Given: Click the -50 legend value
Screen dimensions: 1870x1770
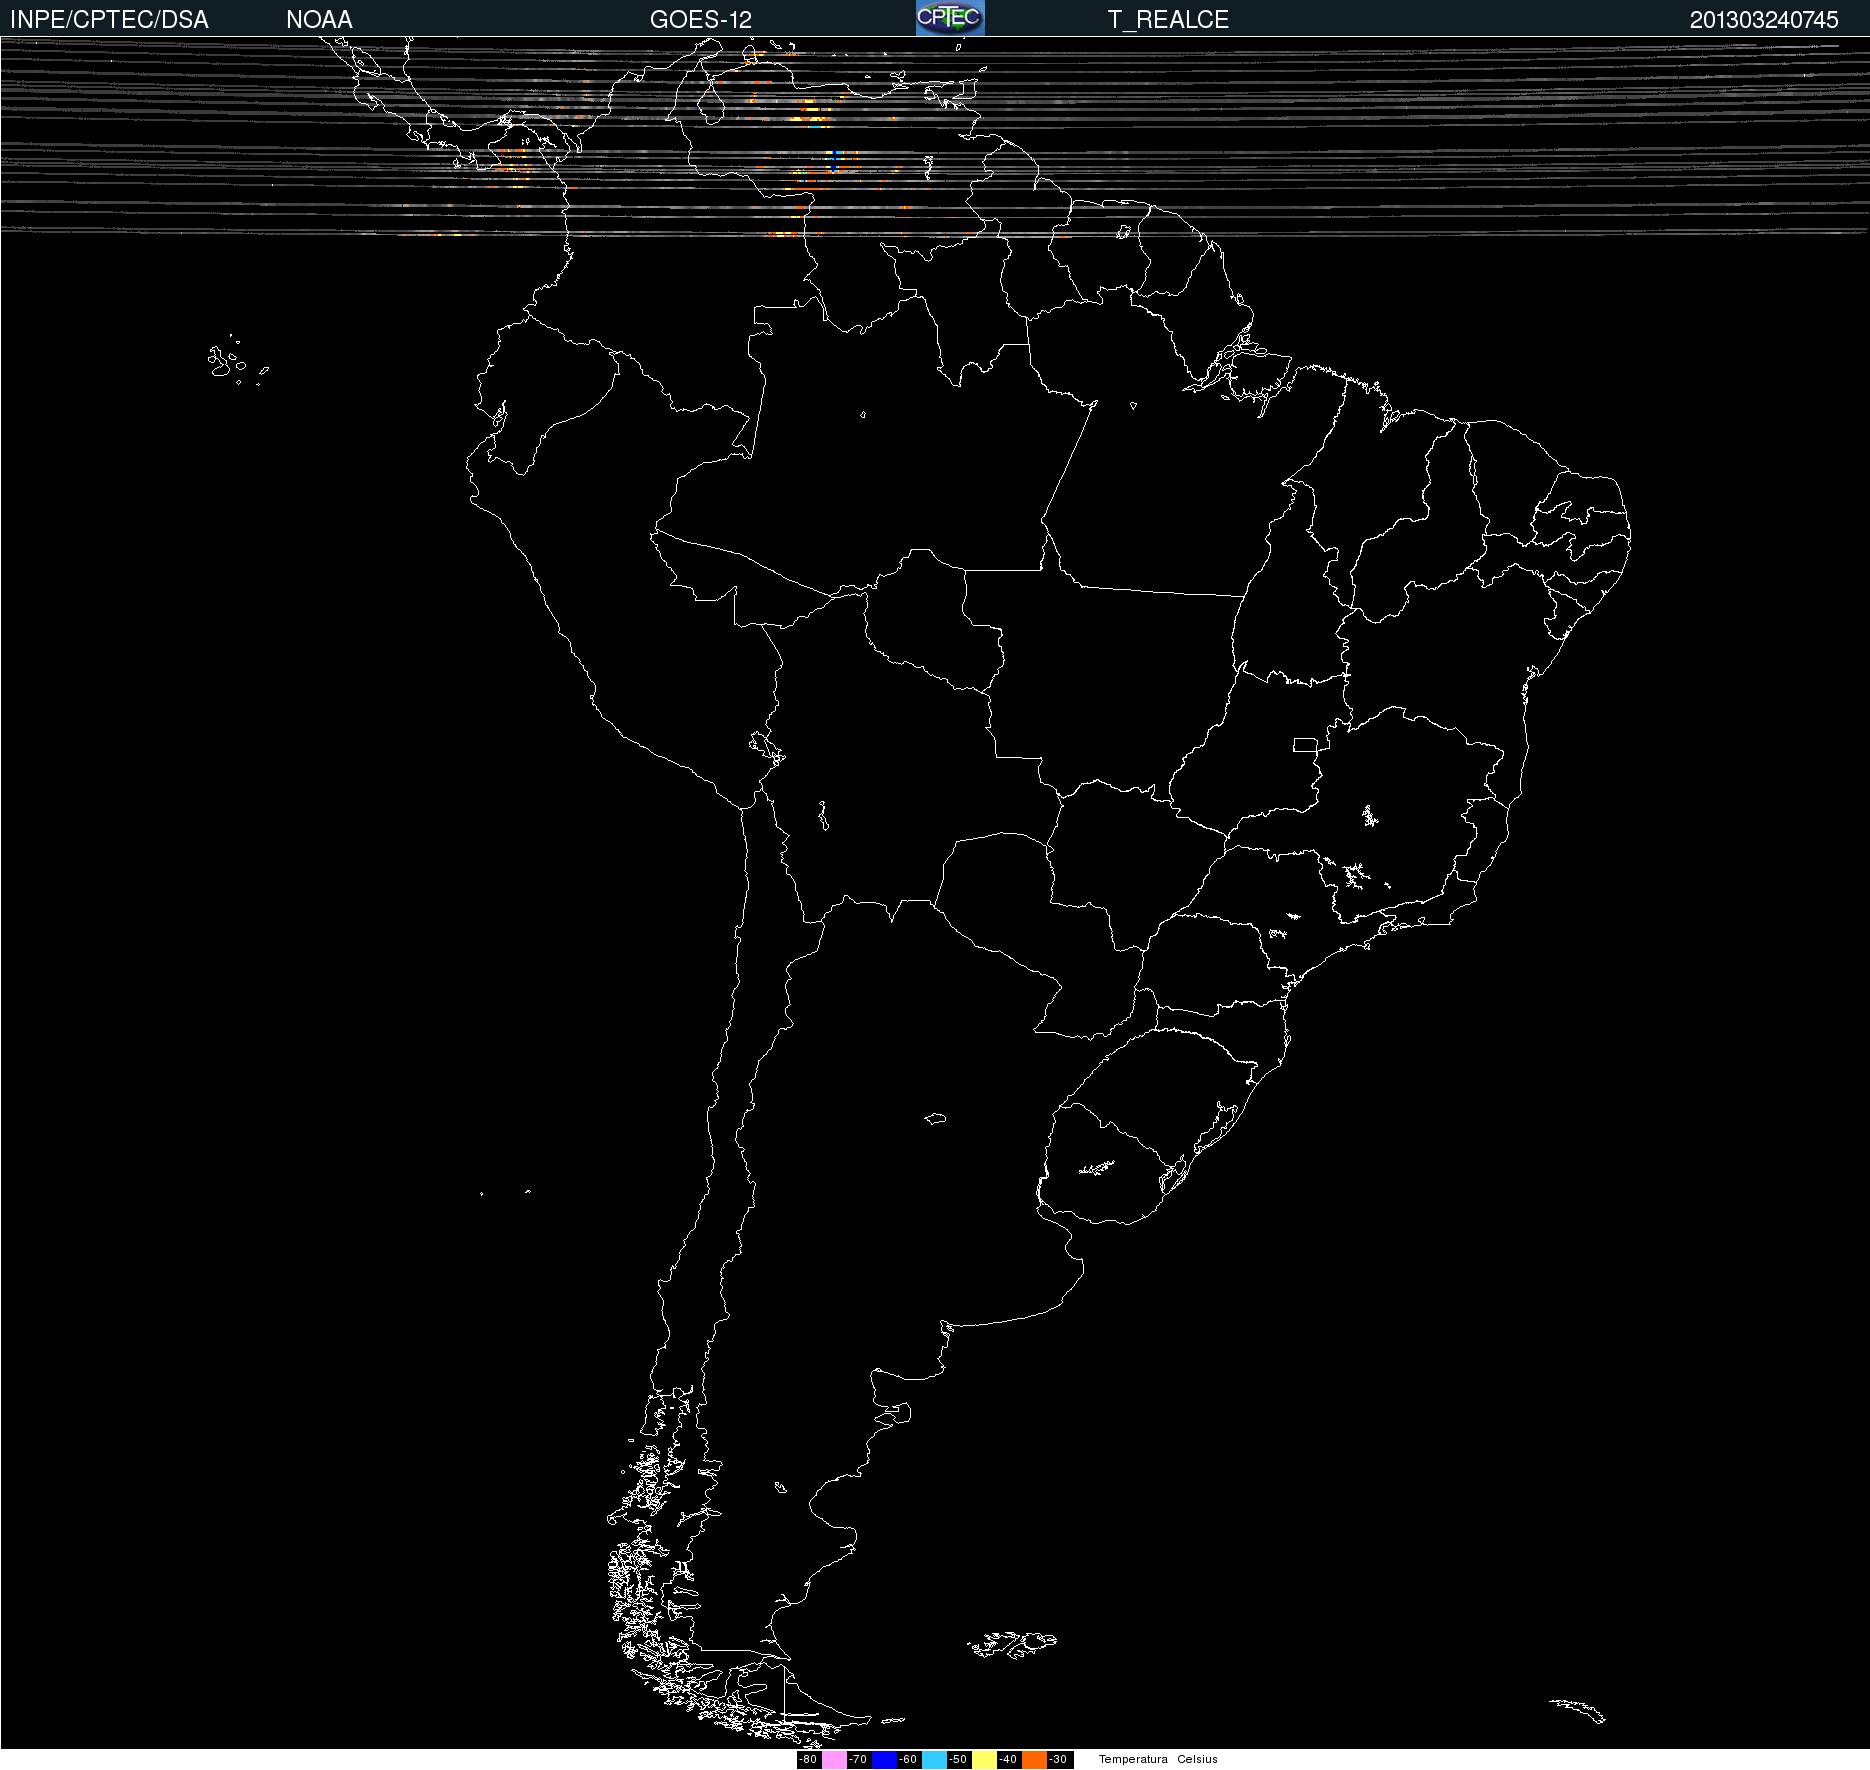Looking at the screenshot, I should coord(958,1760).
